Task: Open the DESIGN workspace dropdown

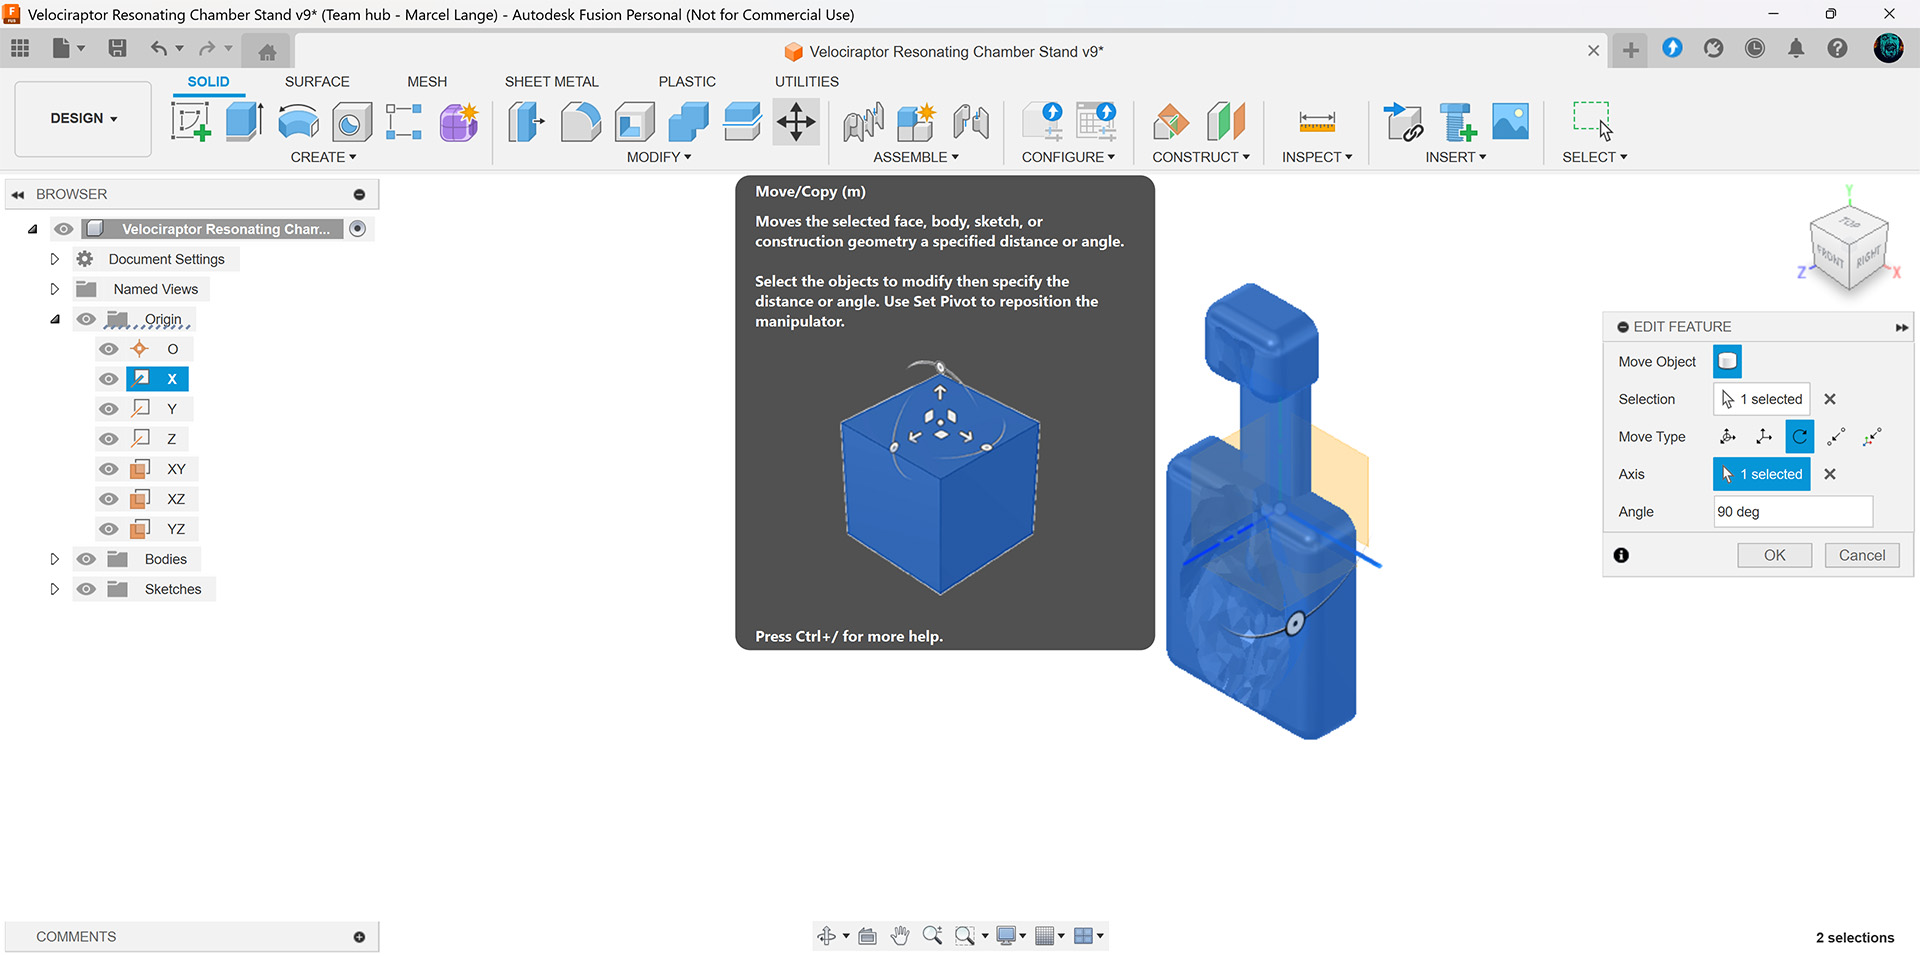Action: (84, 119)
